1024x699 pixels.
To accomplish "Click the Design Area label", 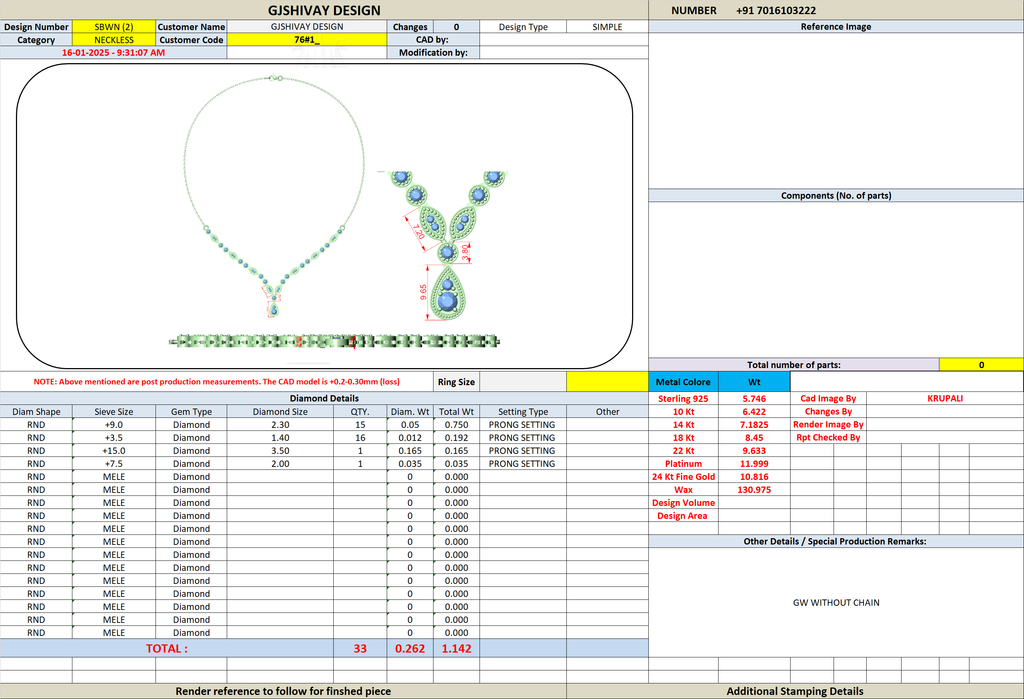I will pyautogui.click(x=683, y=516).
